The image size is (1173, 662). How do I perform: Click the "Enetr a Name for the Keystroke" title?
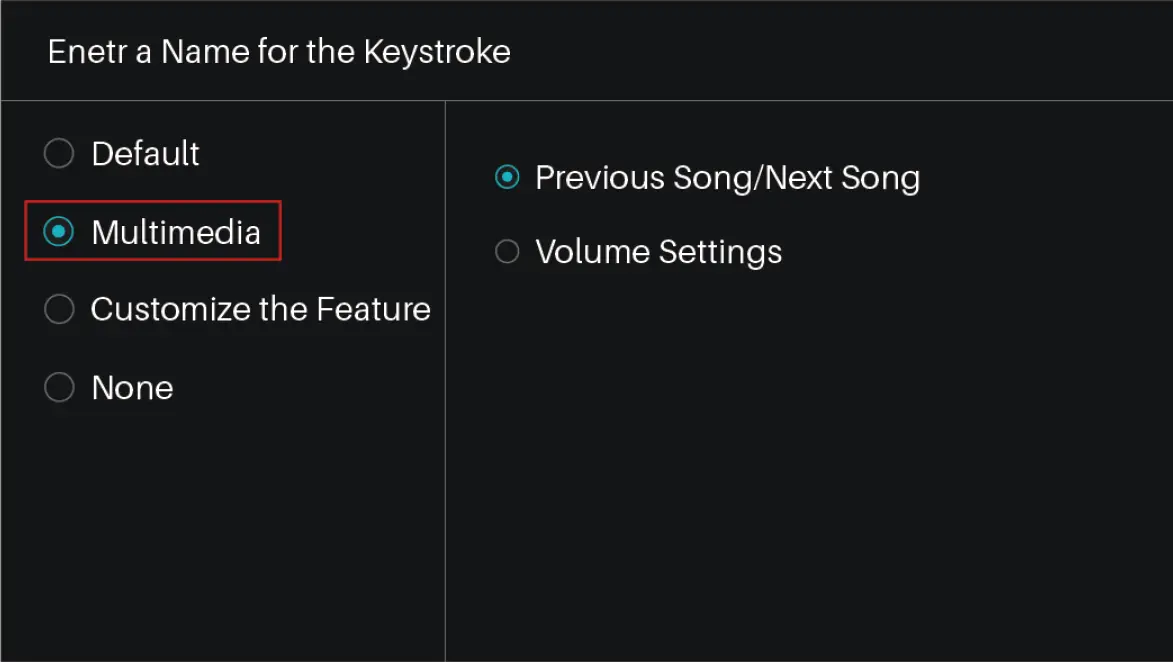(279, 51)
